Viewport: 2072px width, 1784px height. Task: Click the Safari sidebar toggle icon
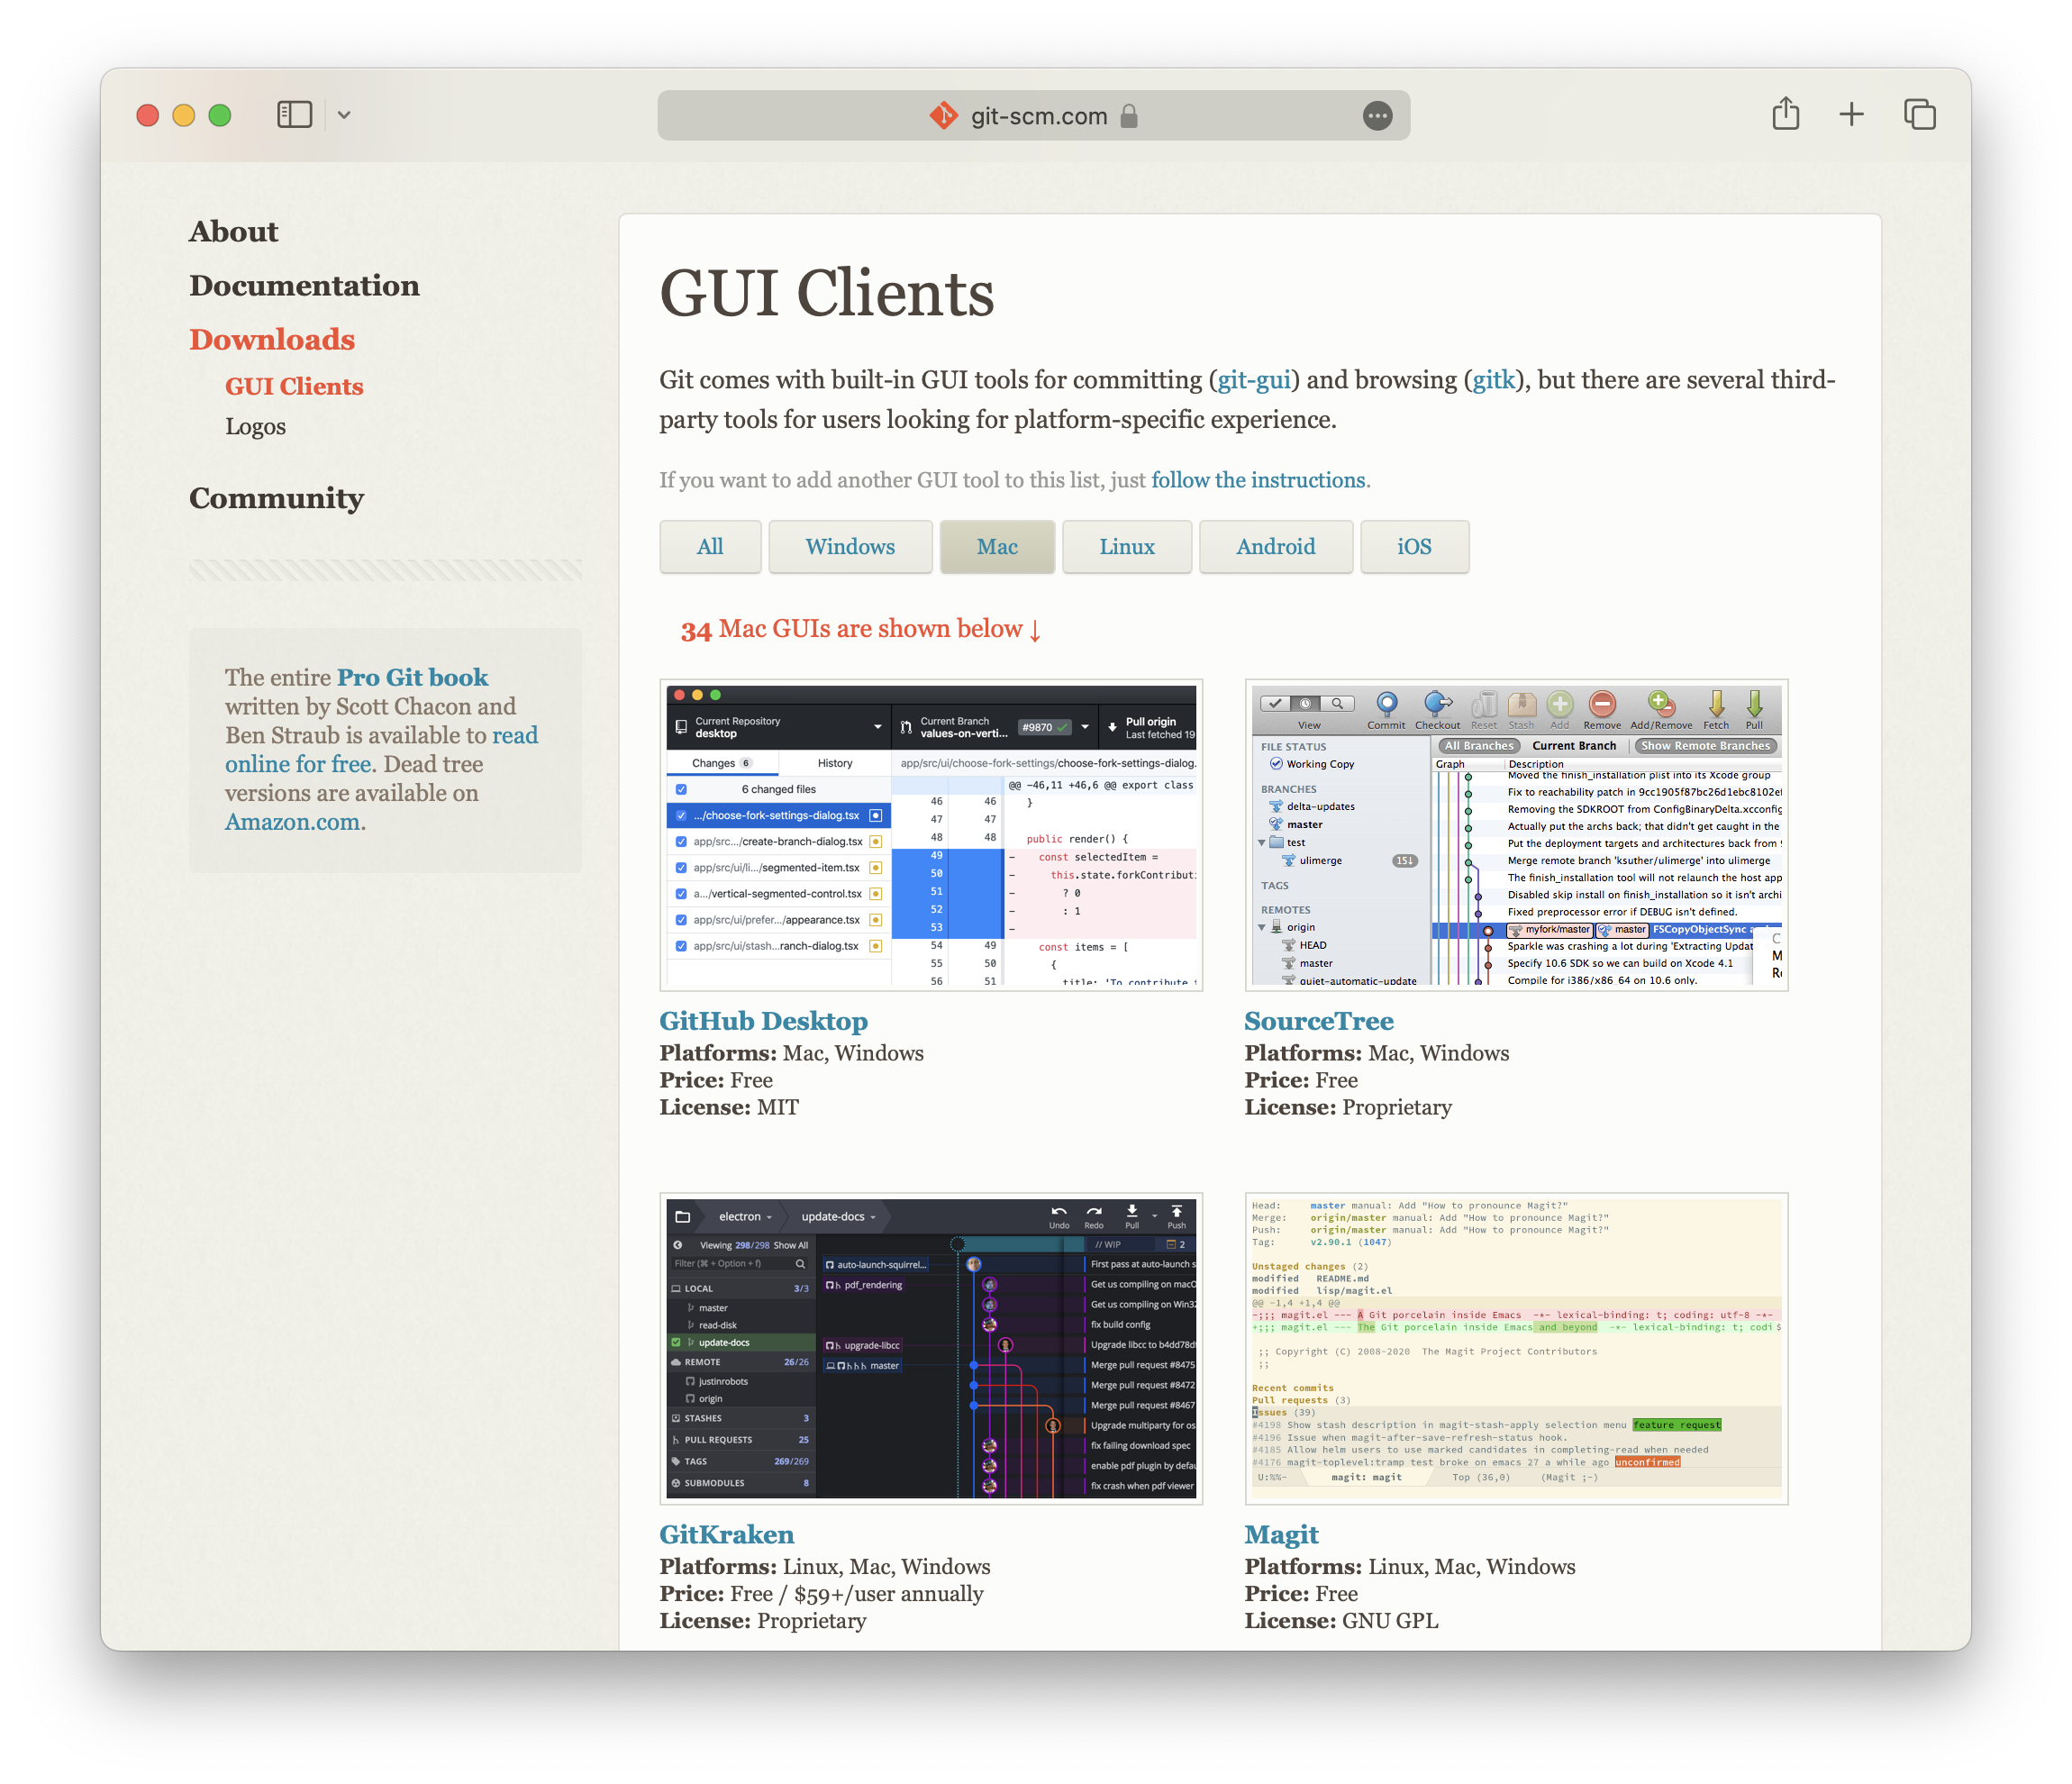294,114
